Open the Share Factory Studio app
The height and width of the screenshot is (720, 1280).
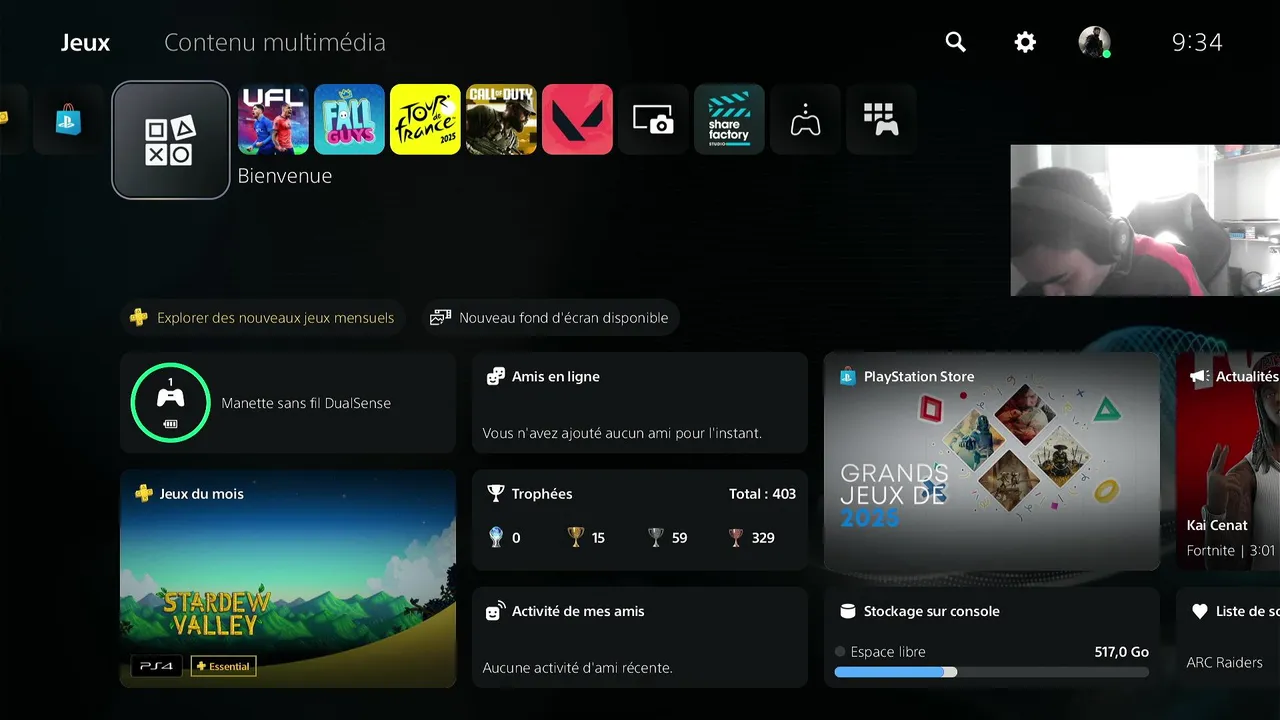pyautogui.click(x=729, y=119)
